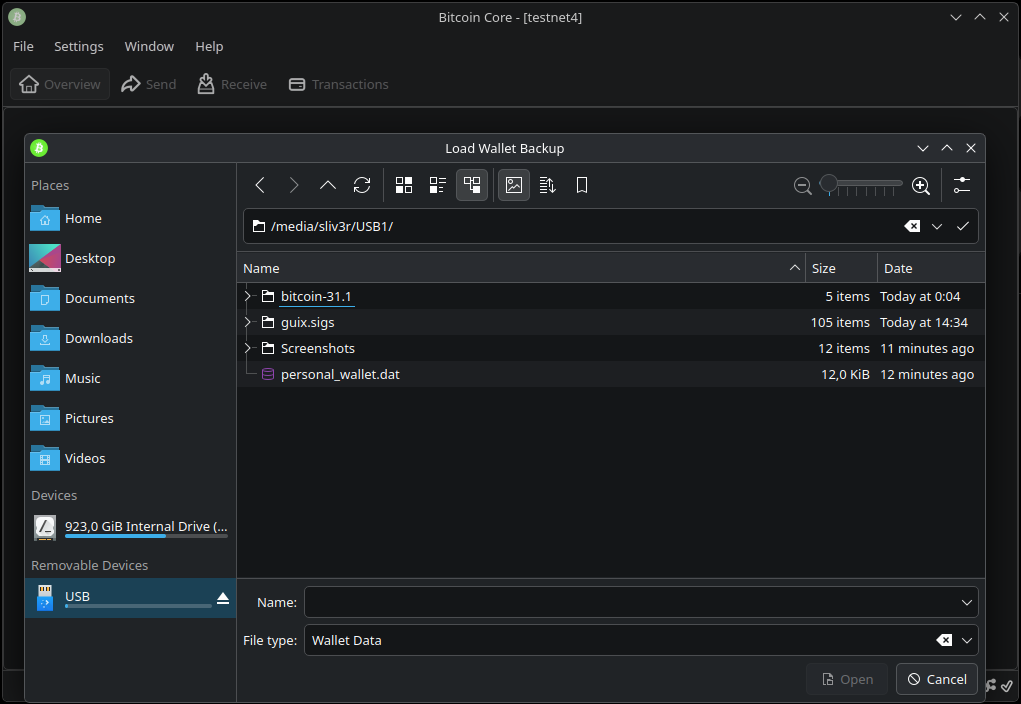Go back to the previous folder
This screenshot has width=1021, height=704.
click(x=260, y=186)
